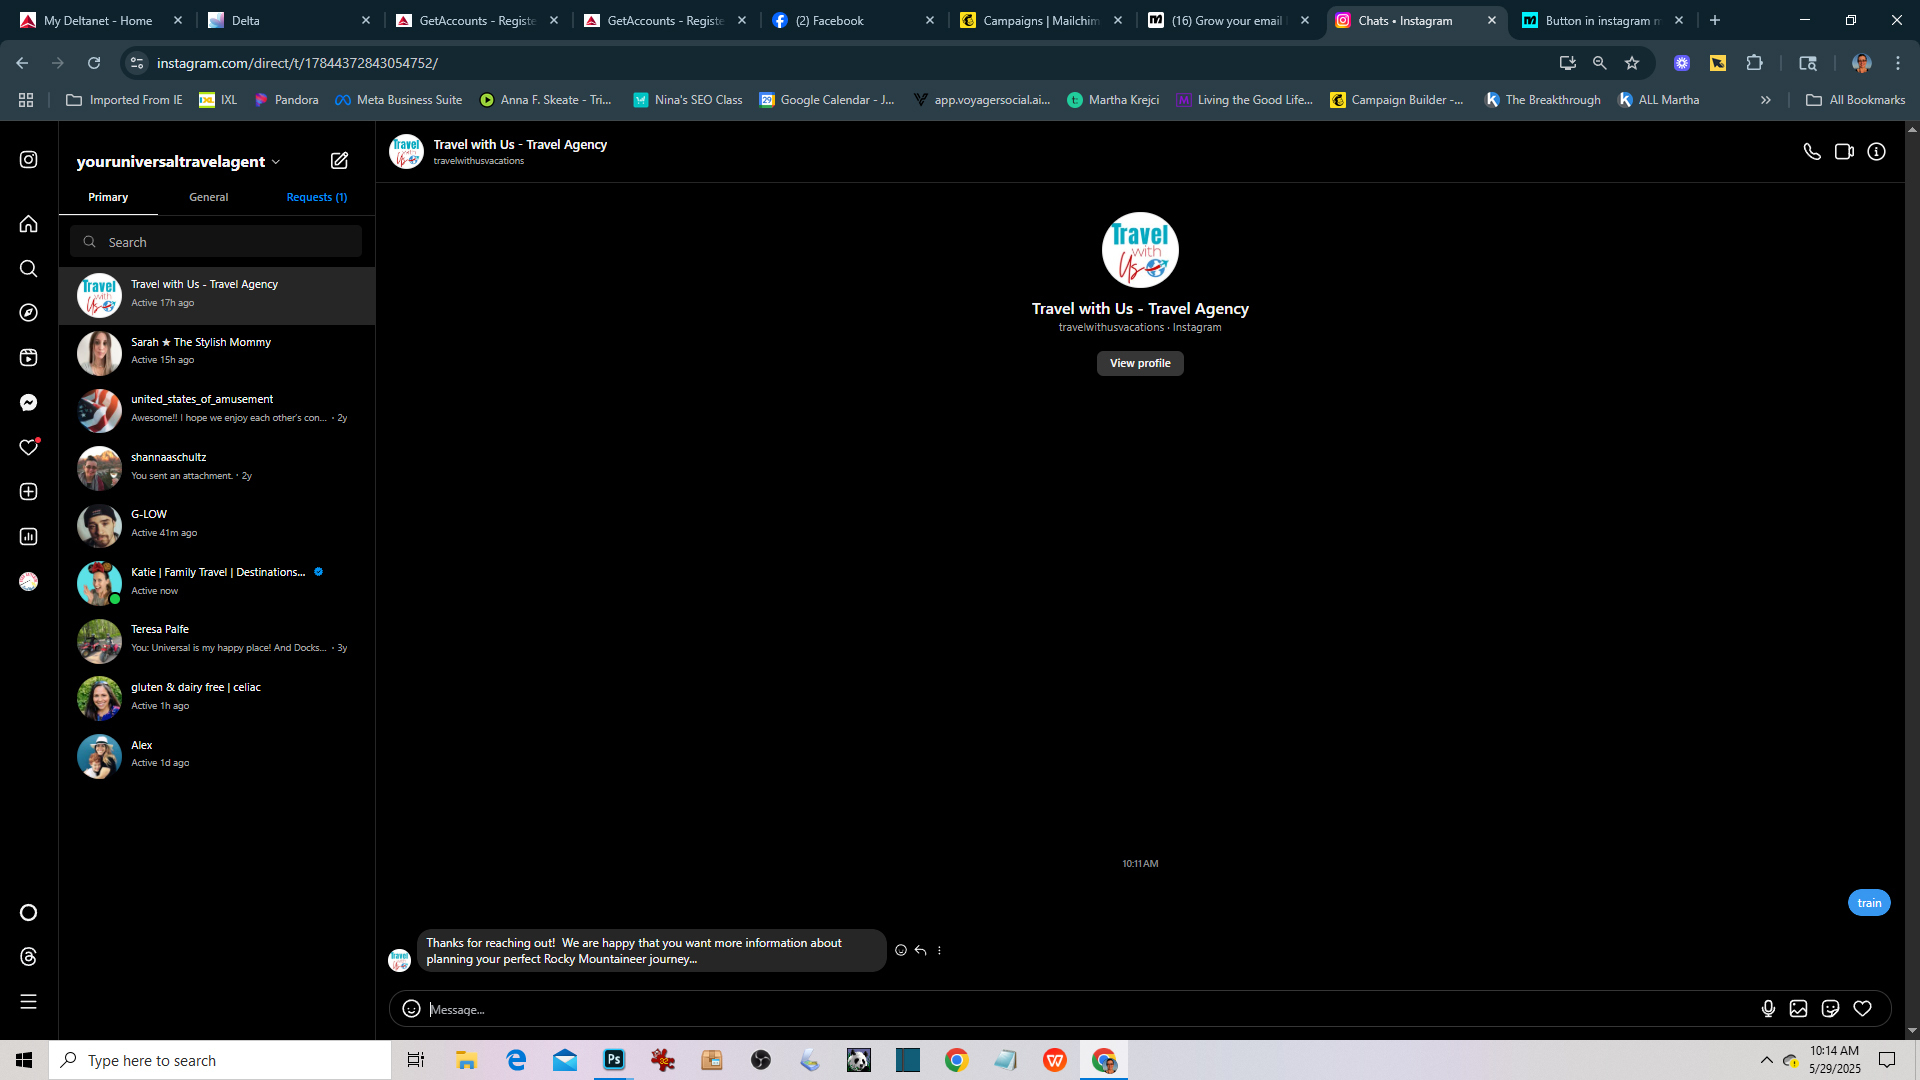Screen dimensions: 1920x1080
Task: Switch to General inbox tab
Action: [x=209, y=197]
